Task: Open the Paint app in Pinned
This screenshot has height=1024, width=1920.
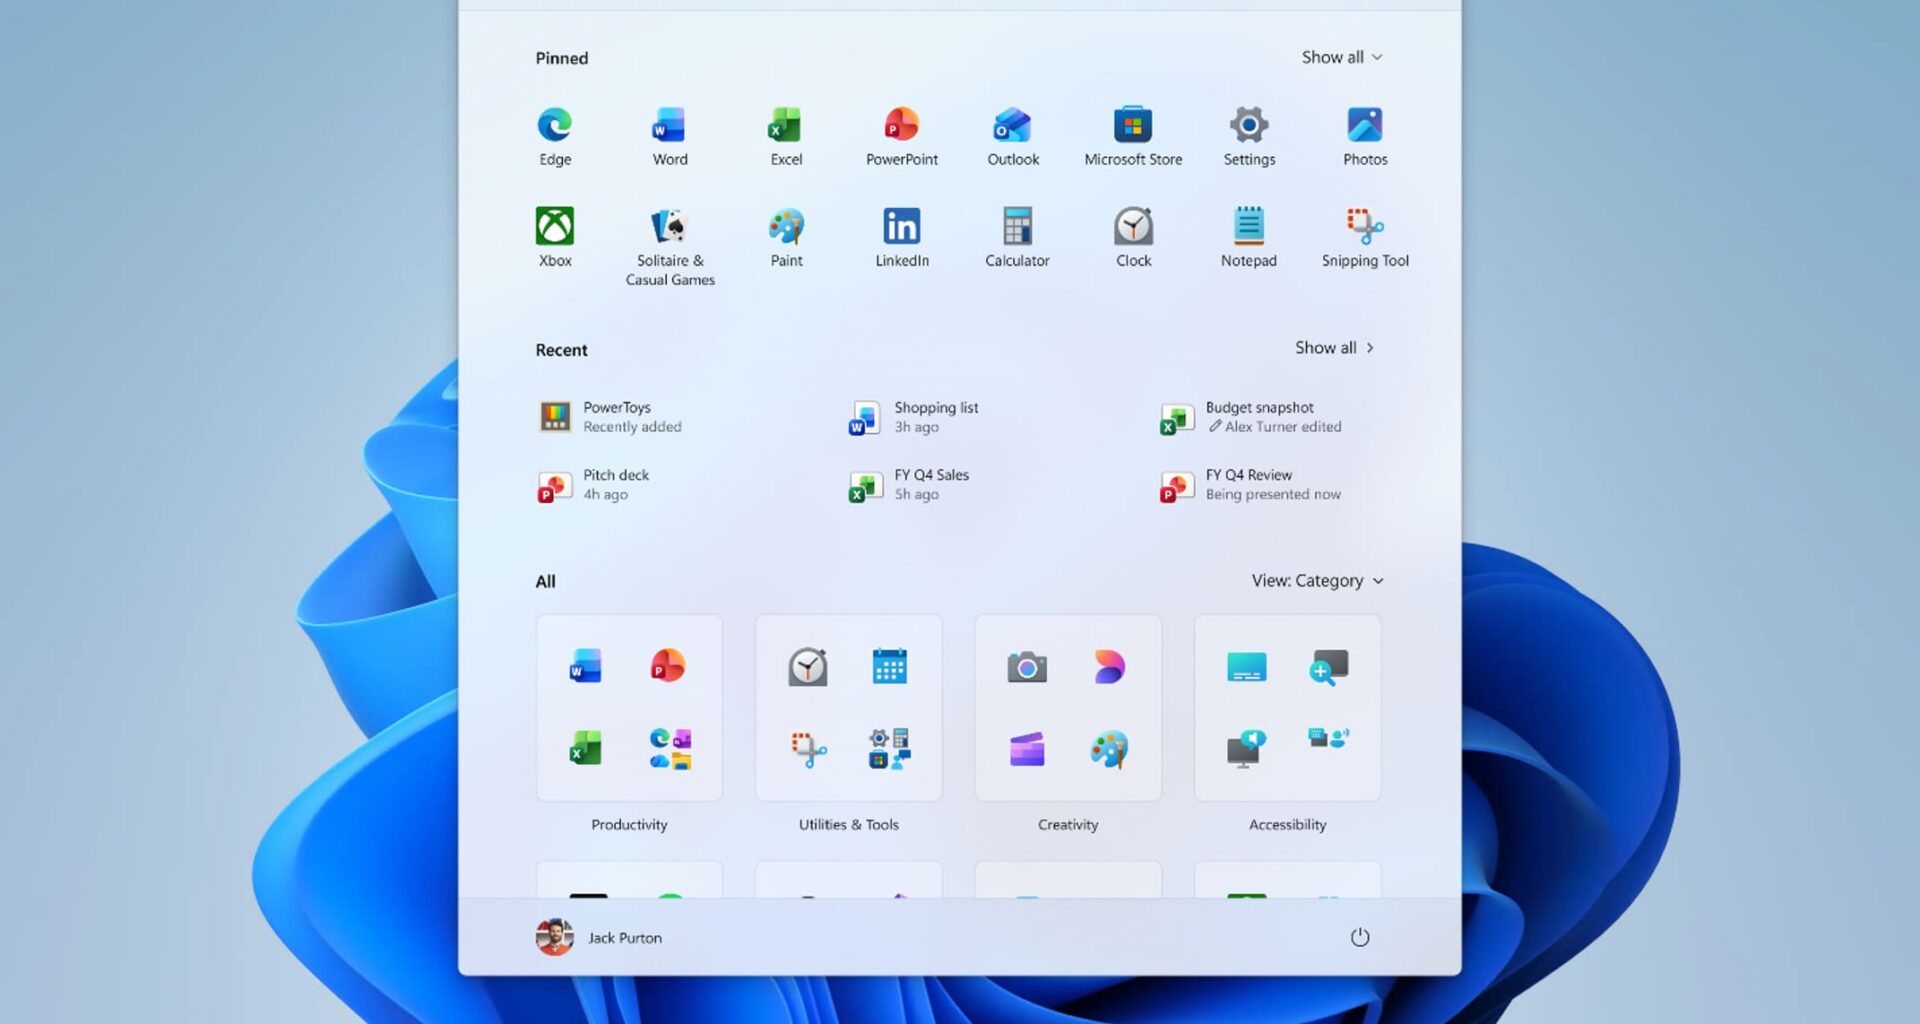Action: [786, 237]
